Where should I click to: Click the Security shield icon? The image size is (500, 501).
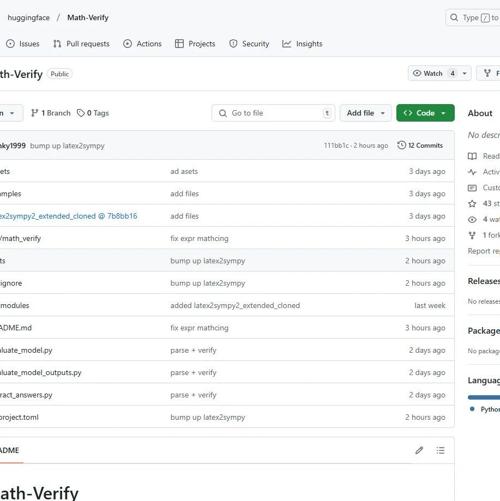(x=233, y=44)
